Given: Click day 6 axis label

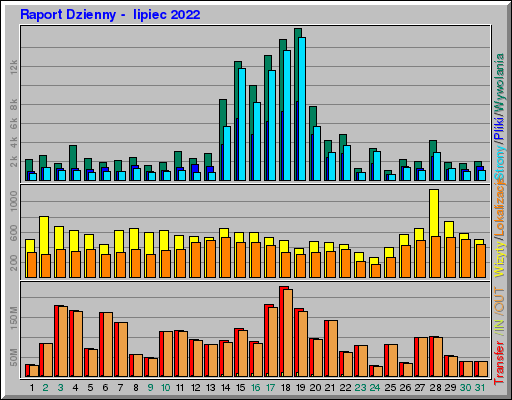Looking at the screenshot, I should [105, 388].
